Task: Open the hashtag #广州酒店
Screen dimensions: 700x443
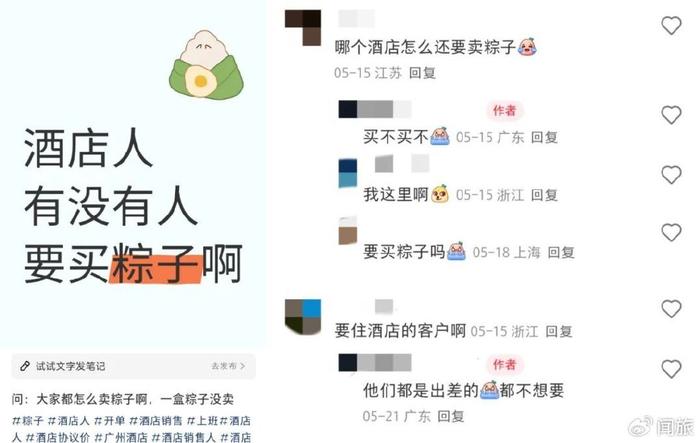Action: click(121, 437)
